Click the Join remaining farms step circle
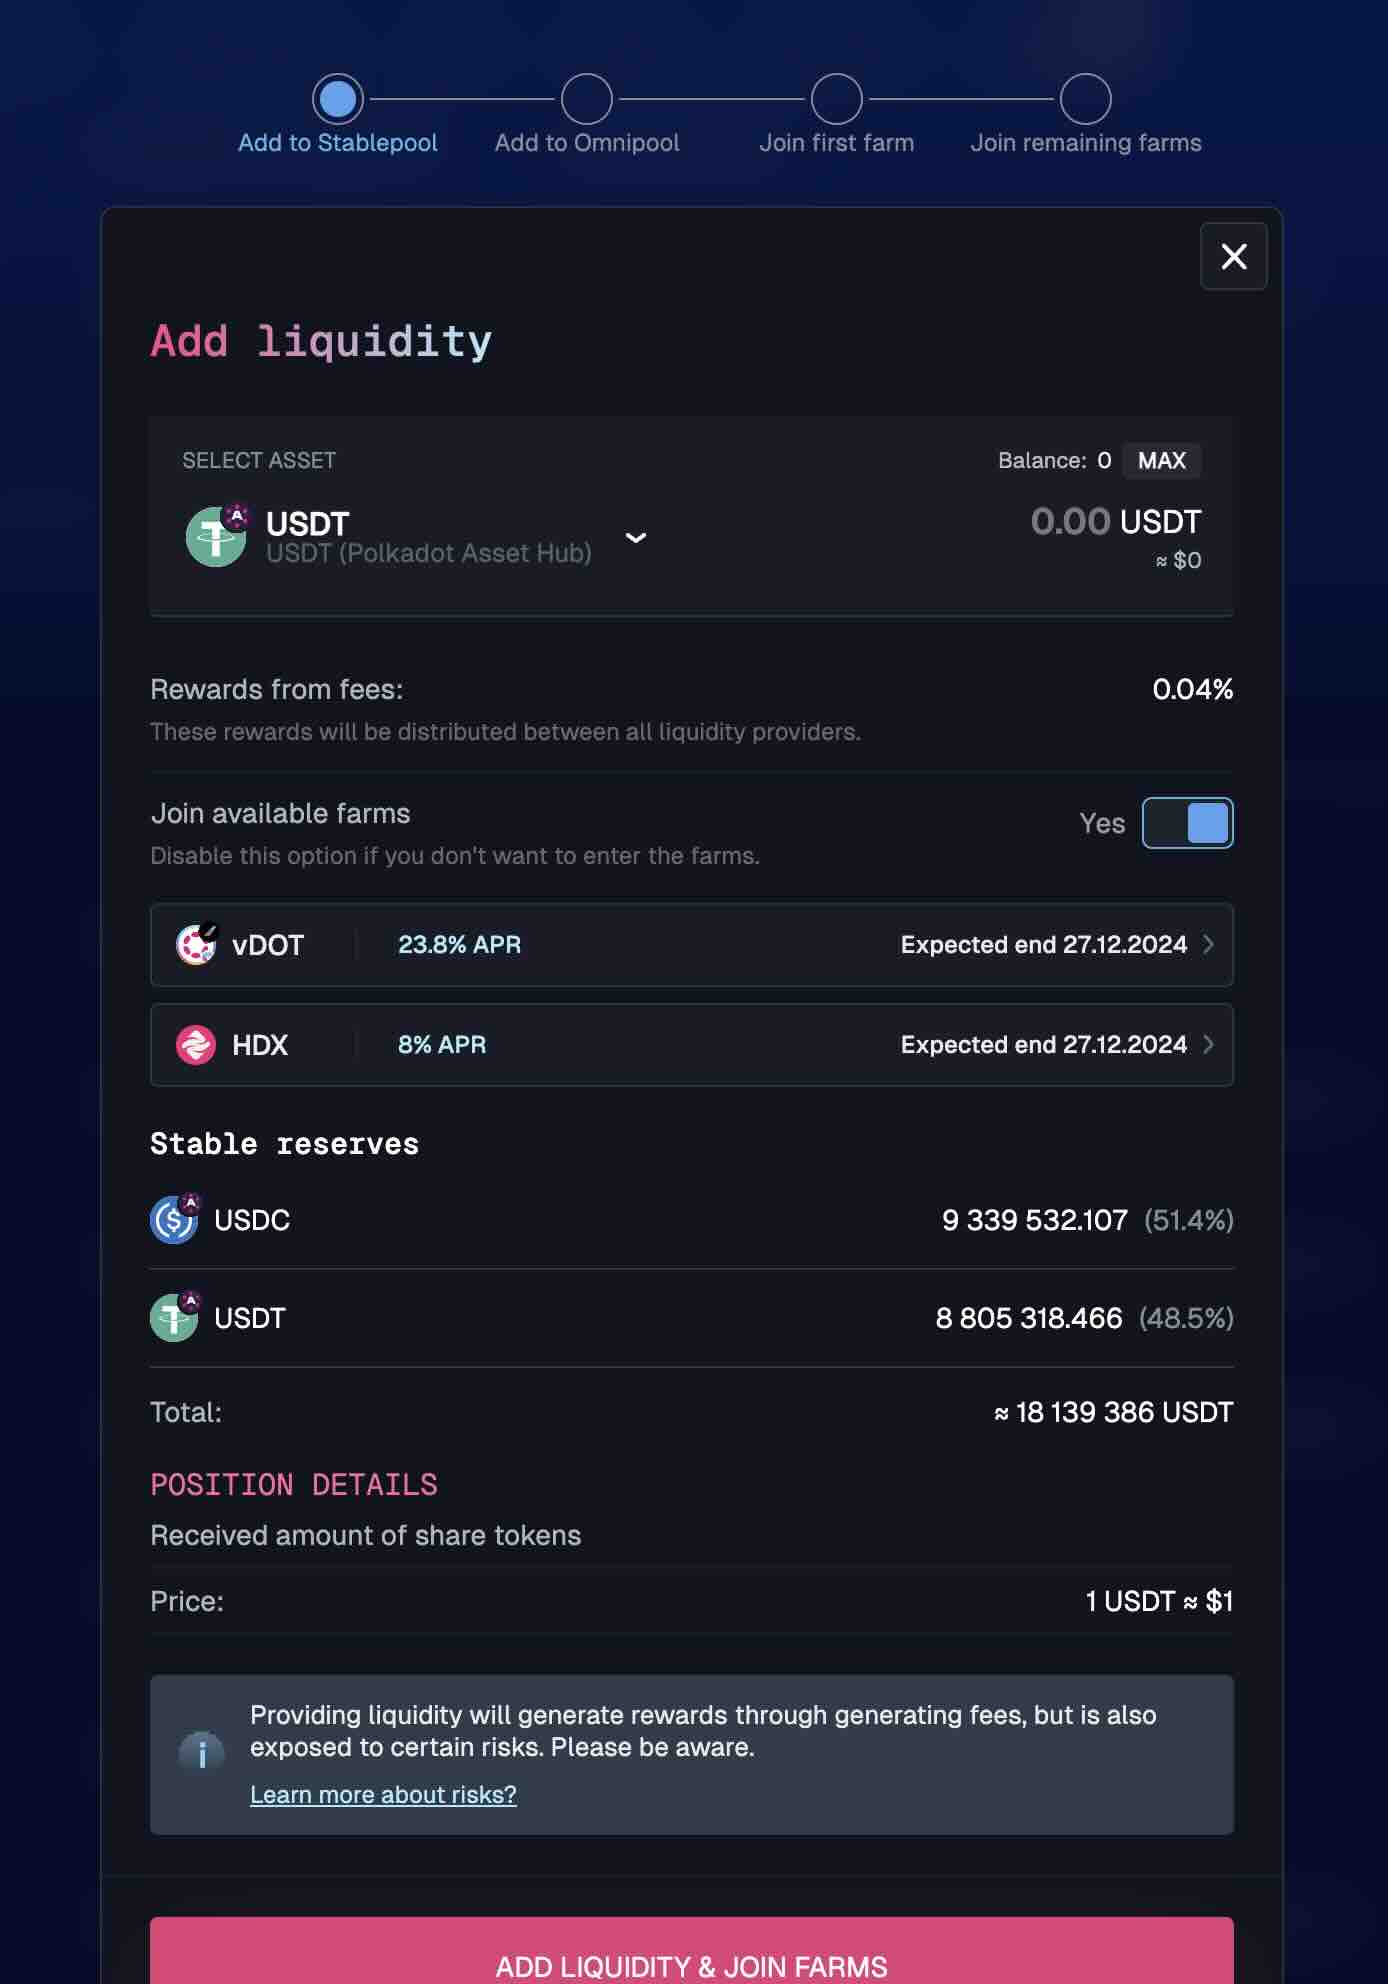The height and width of the screenshot is (1984, 1388). tap(1085, 99)
